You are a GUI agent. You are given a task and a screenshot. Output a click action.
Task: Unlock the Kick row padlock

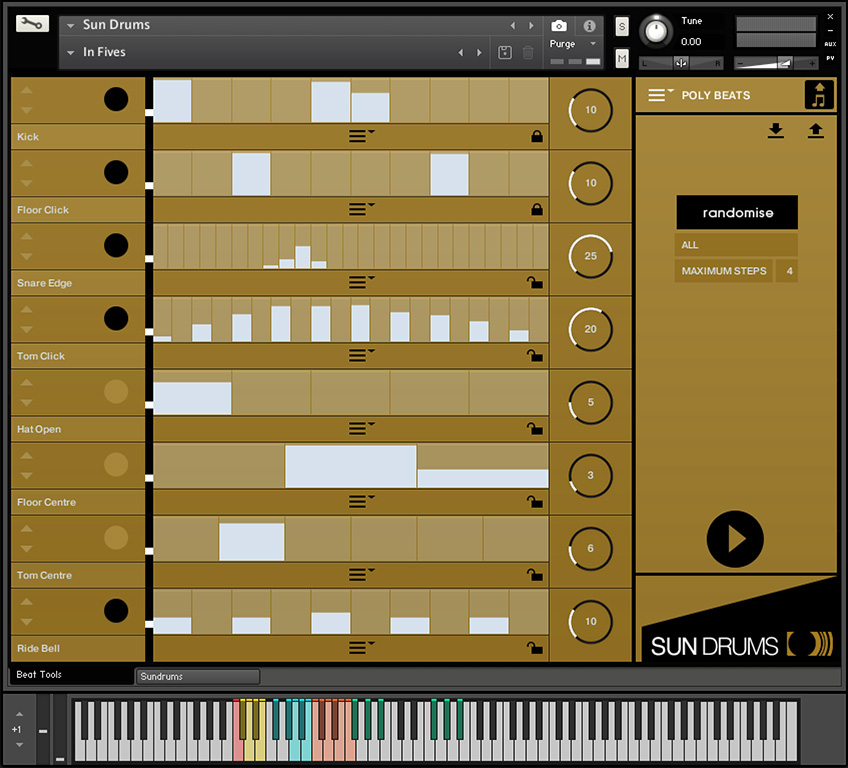click(x=536, y=136)
